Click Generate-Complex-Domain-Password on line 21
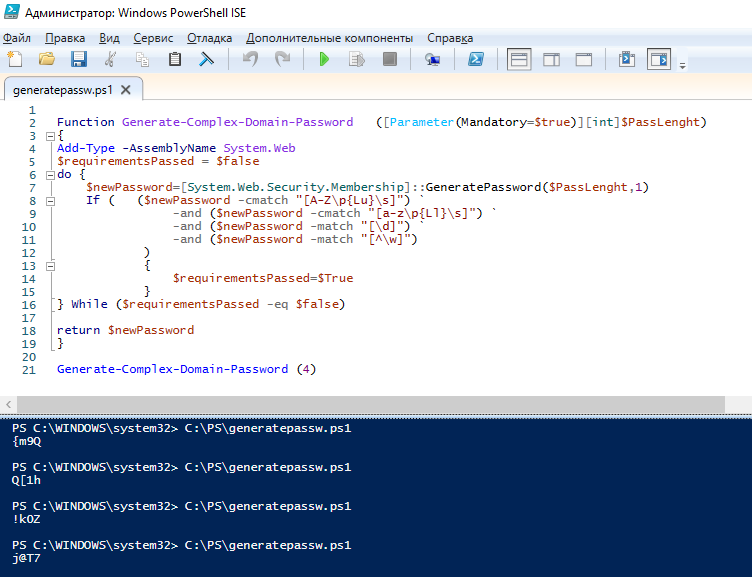This screenshot has height=577, width=752. (x=173, y=369)
